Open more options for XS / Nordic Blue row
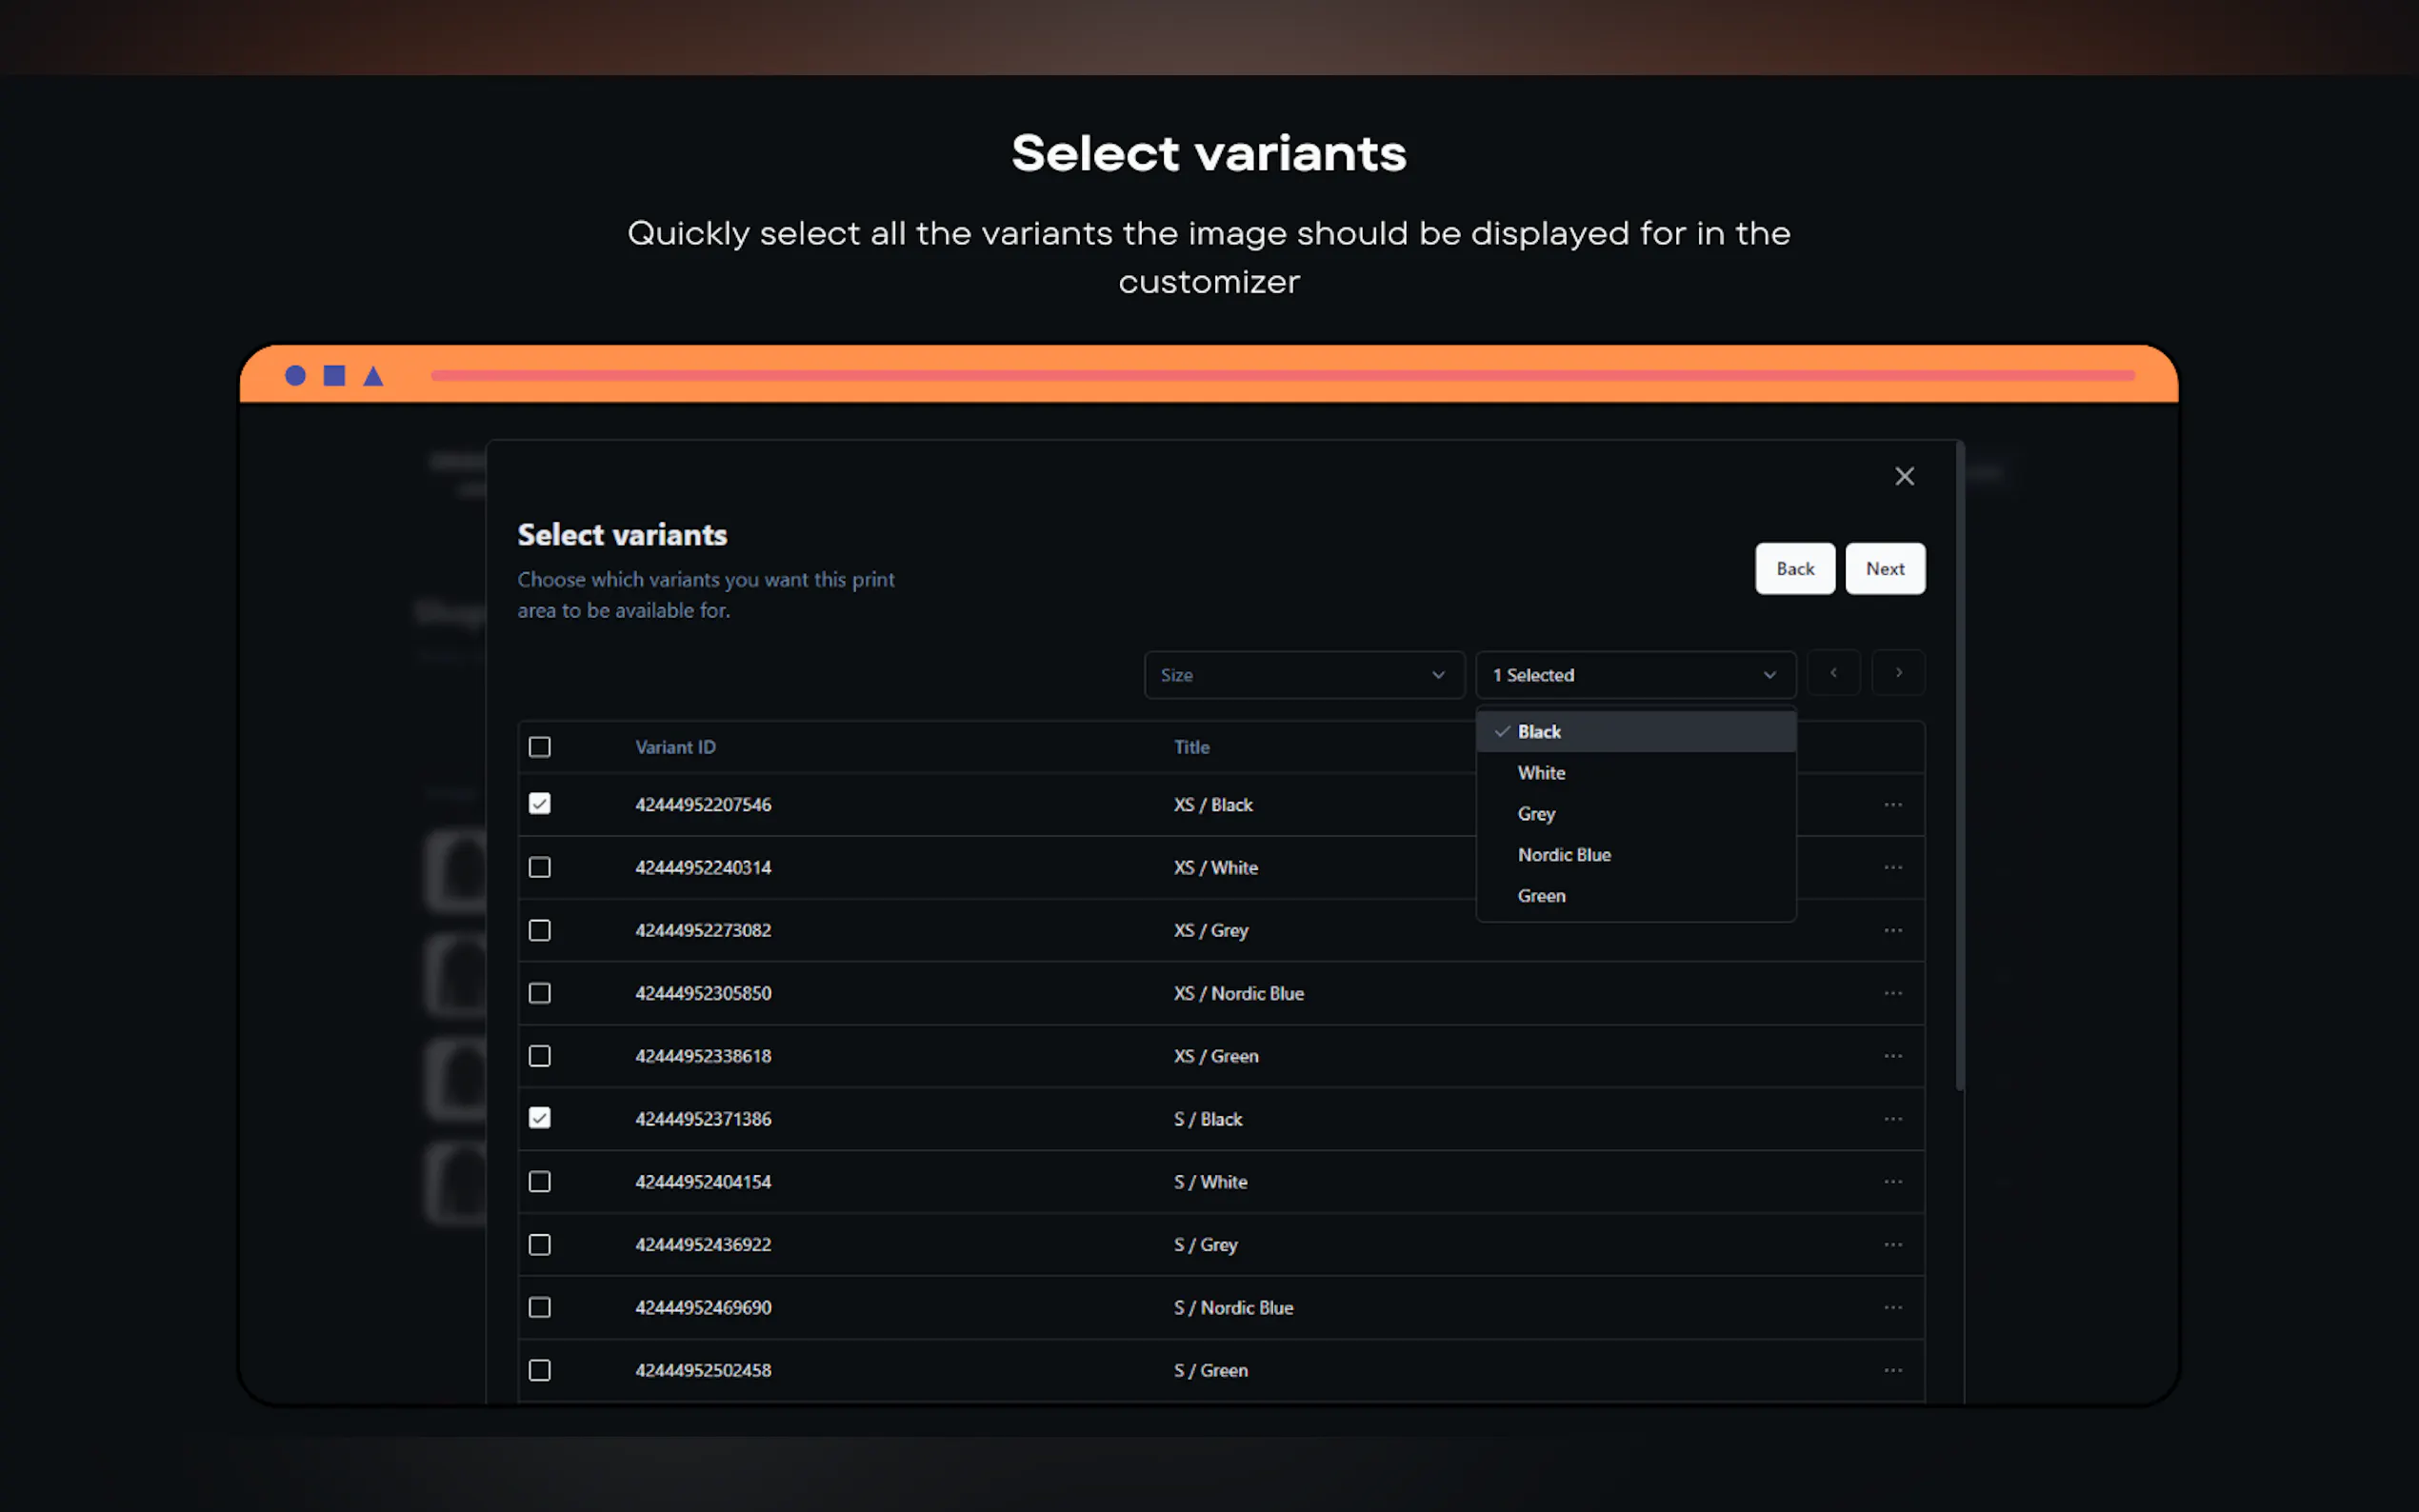2419x1512 pixels. 1892,993
